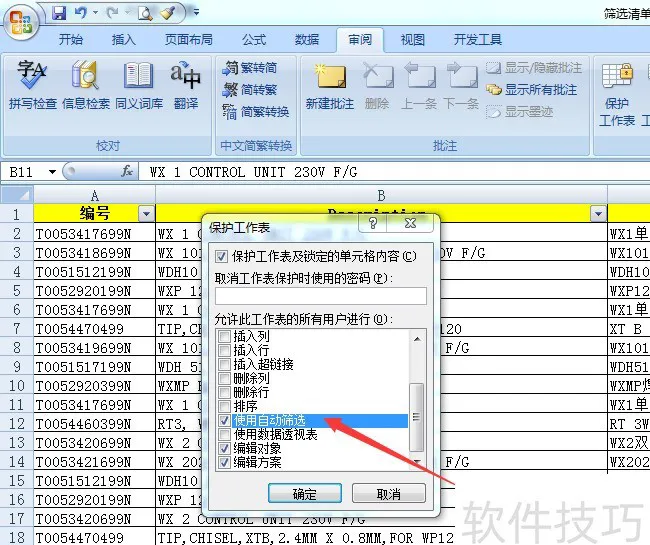
Task: Open the Description column filter dropdown
Action: [598, 214]
